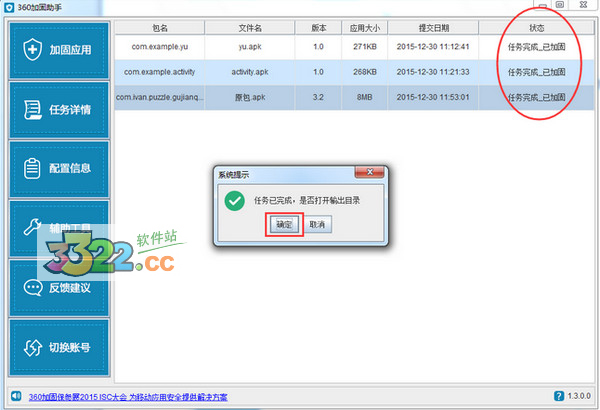The height and width of the screenshot is (410, 600).
Task: Click the yu.apk file name cell
Action: 250,47
